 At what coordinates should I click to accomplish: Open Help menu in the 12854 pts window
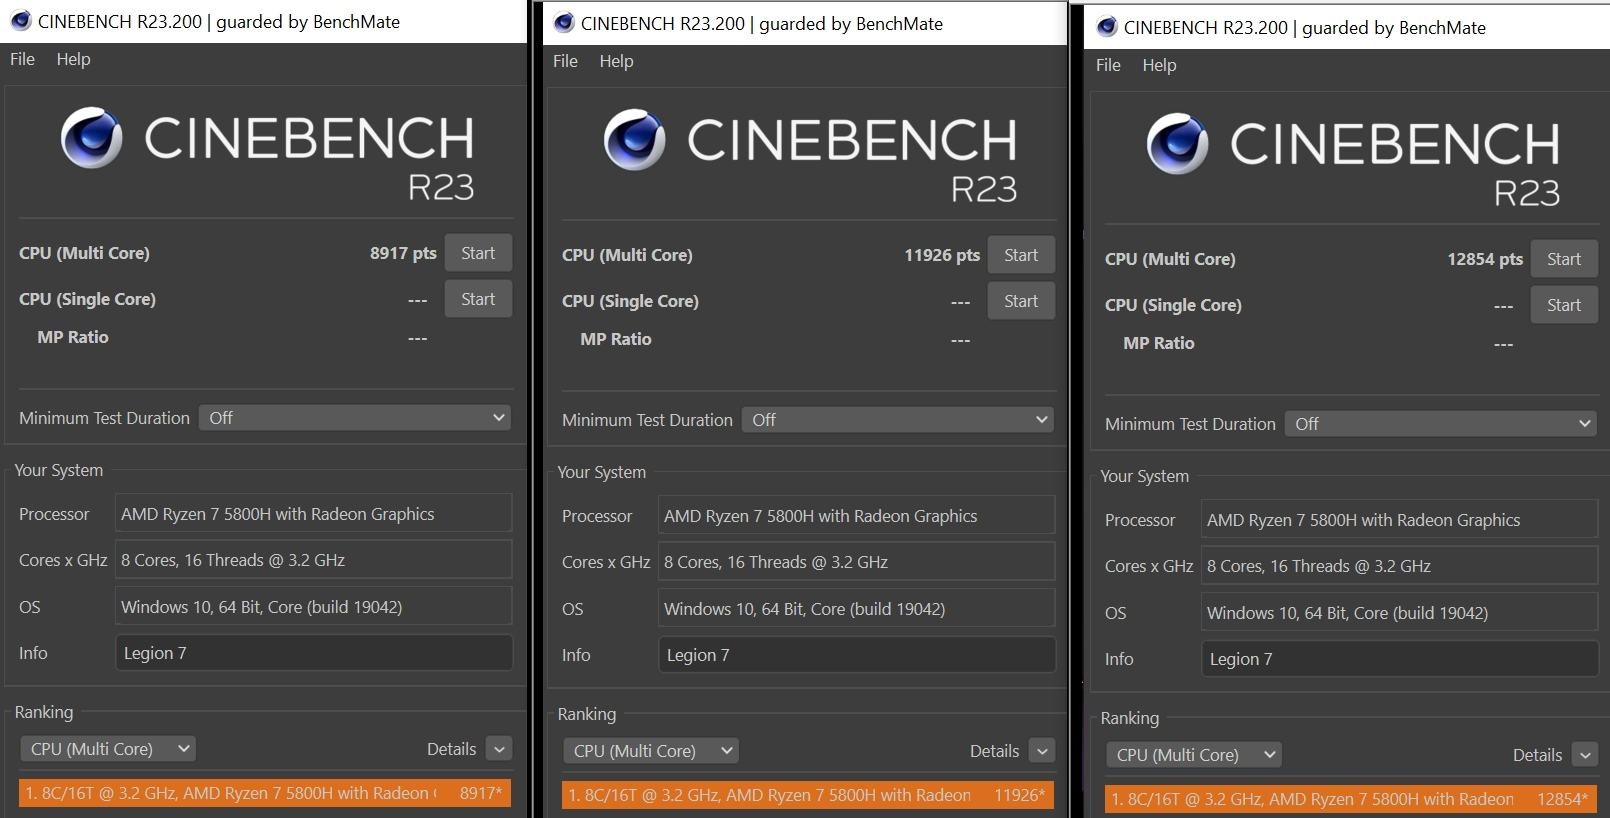(1159, 65)
